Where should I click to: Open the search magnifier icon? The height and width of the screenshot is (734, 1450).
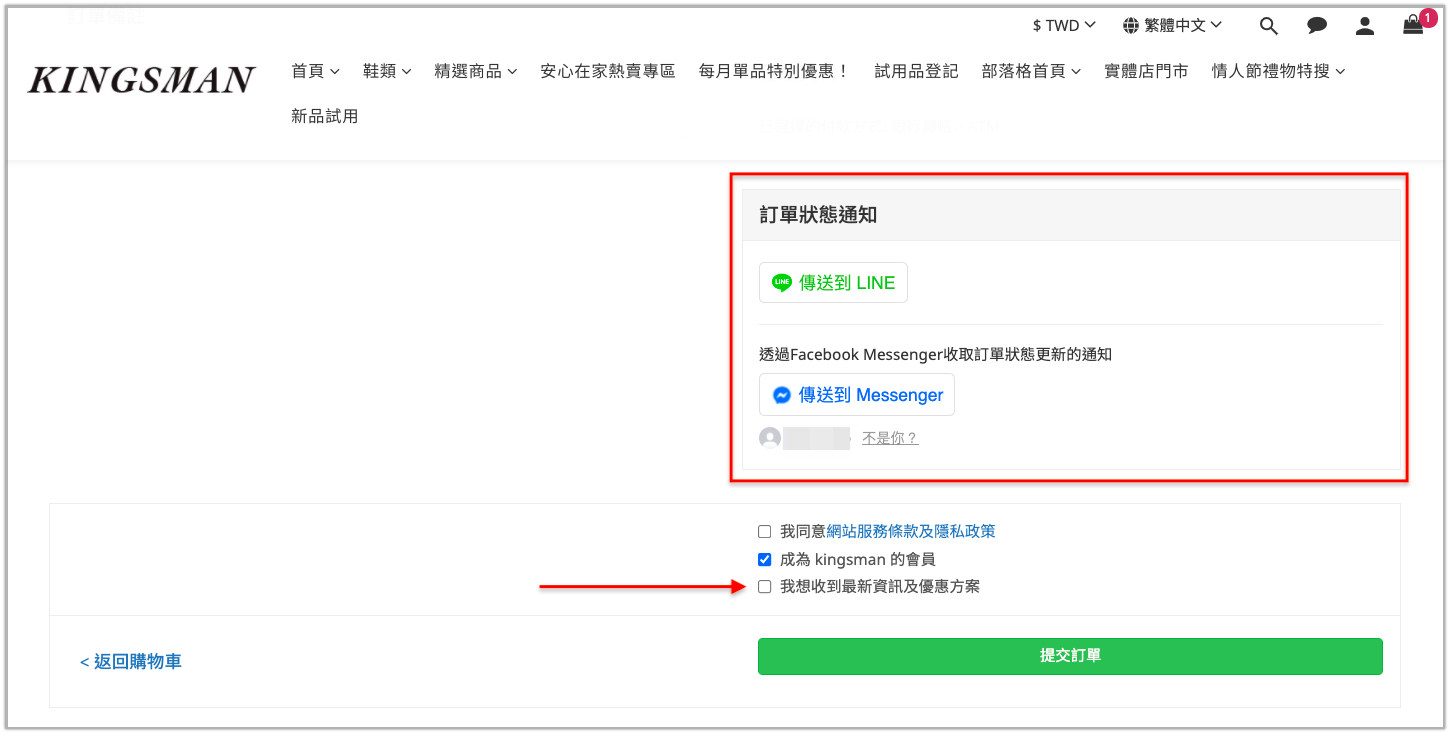[x=1268, y=26]
